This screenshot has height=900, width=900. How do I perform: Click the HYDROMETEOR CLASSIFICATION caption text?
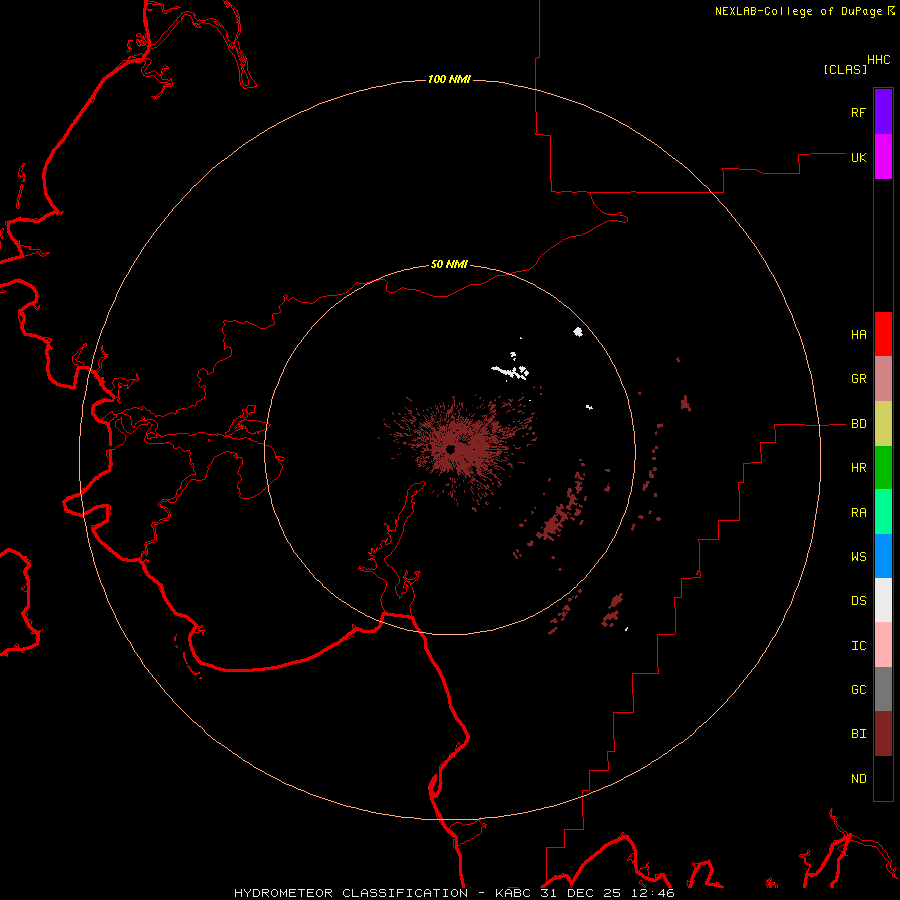click(x=351, y=893)
